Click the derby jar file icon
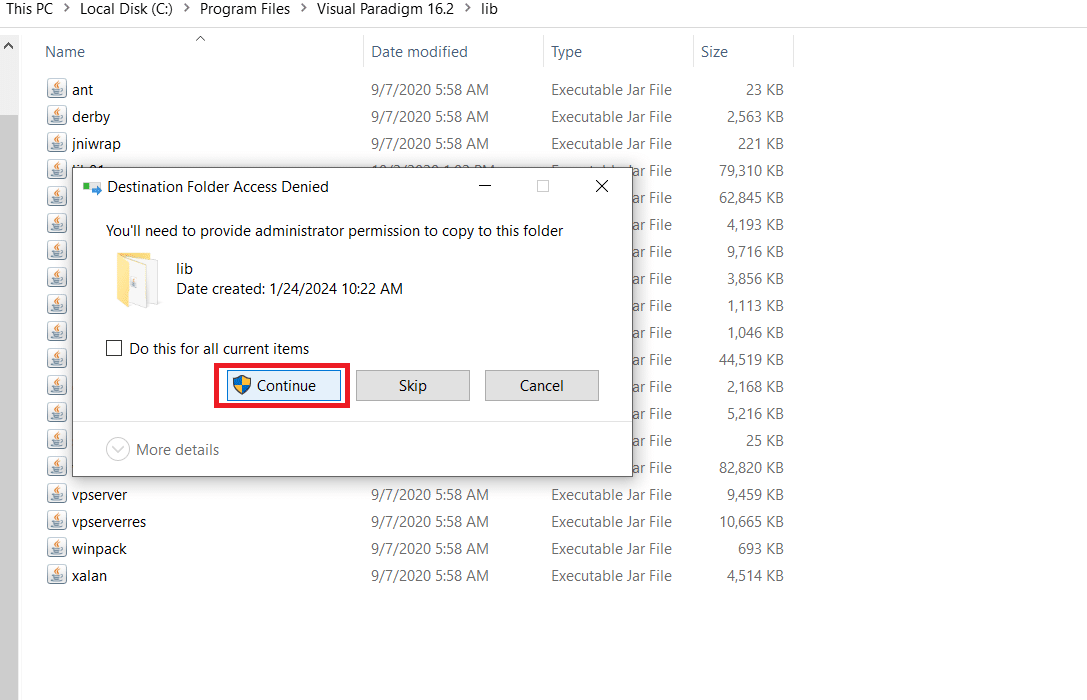Screen dimensions: 1087x700 pyautogui.click(x=57, y=116)
